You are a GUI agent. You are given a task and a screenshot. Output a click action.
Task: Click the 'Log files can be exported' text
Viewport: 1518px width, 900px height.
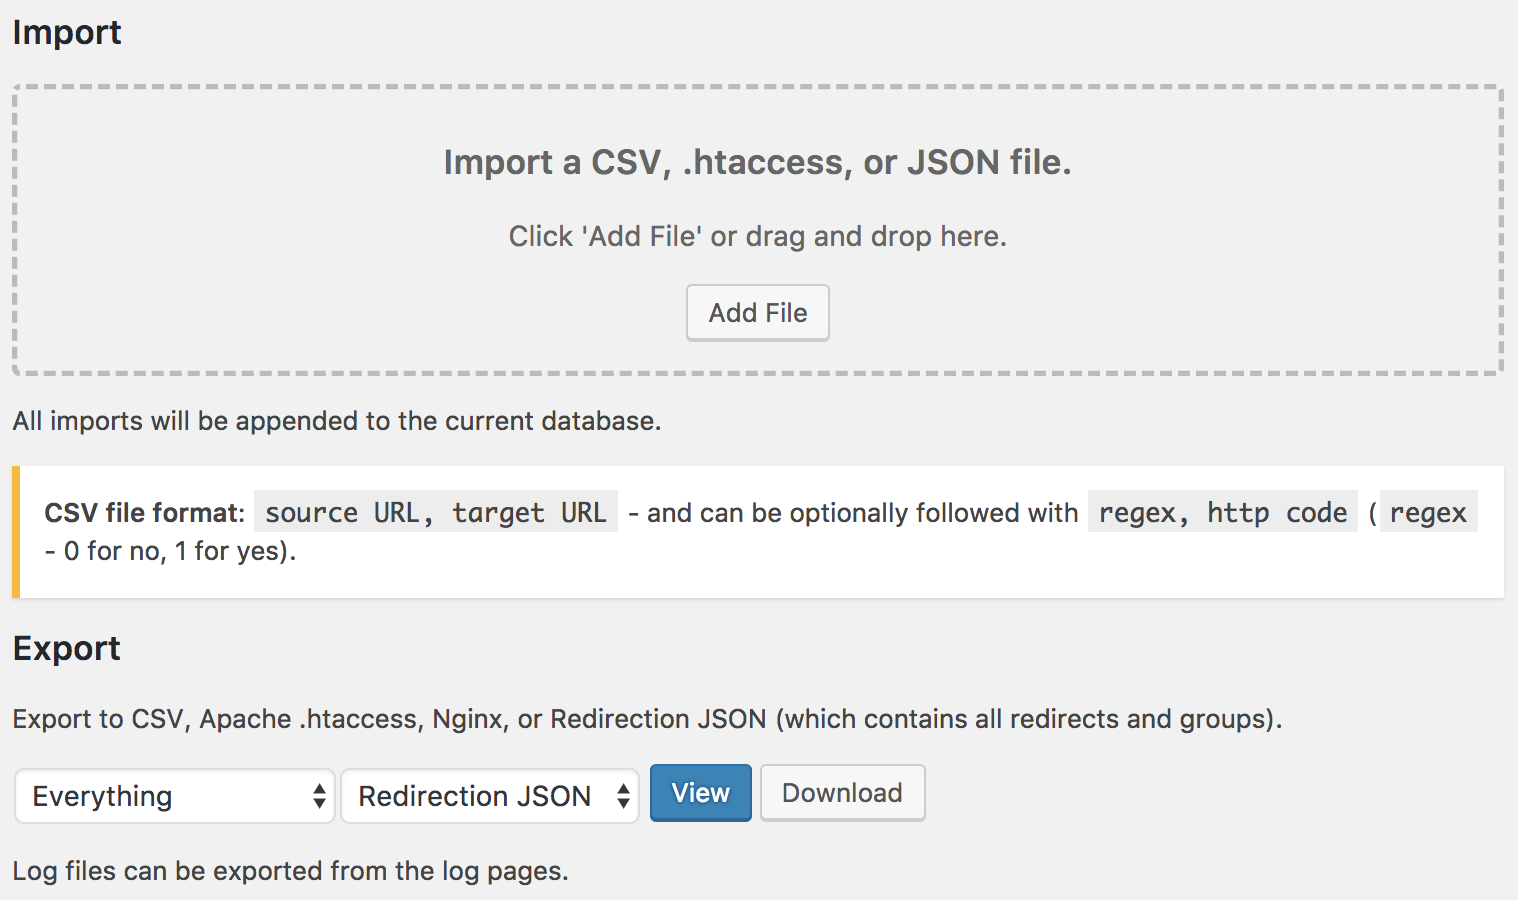coord(290,871)
